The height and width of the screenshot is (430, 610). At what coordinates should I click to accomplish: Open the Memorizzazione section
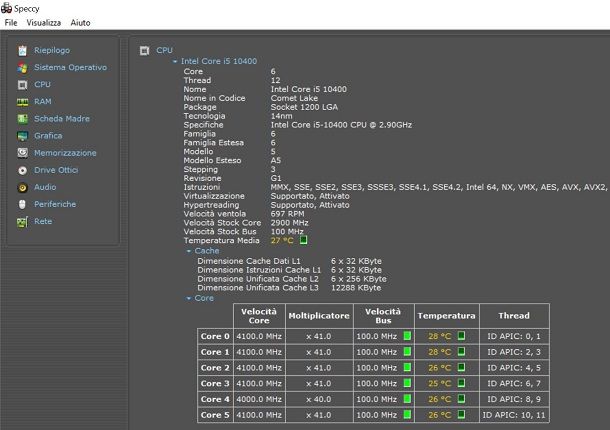pyautogui.click(x=65, y=153)
